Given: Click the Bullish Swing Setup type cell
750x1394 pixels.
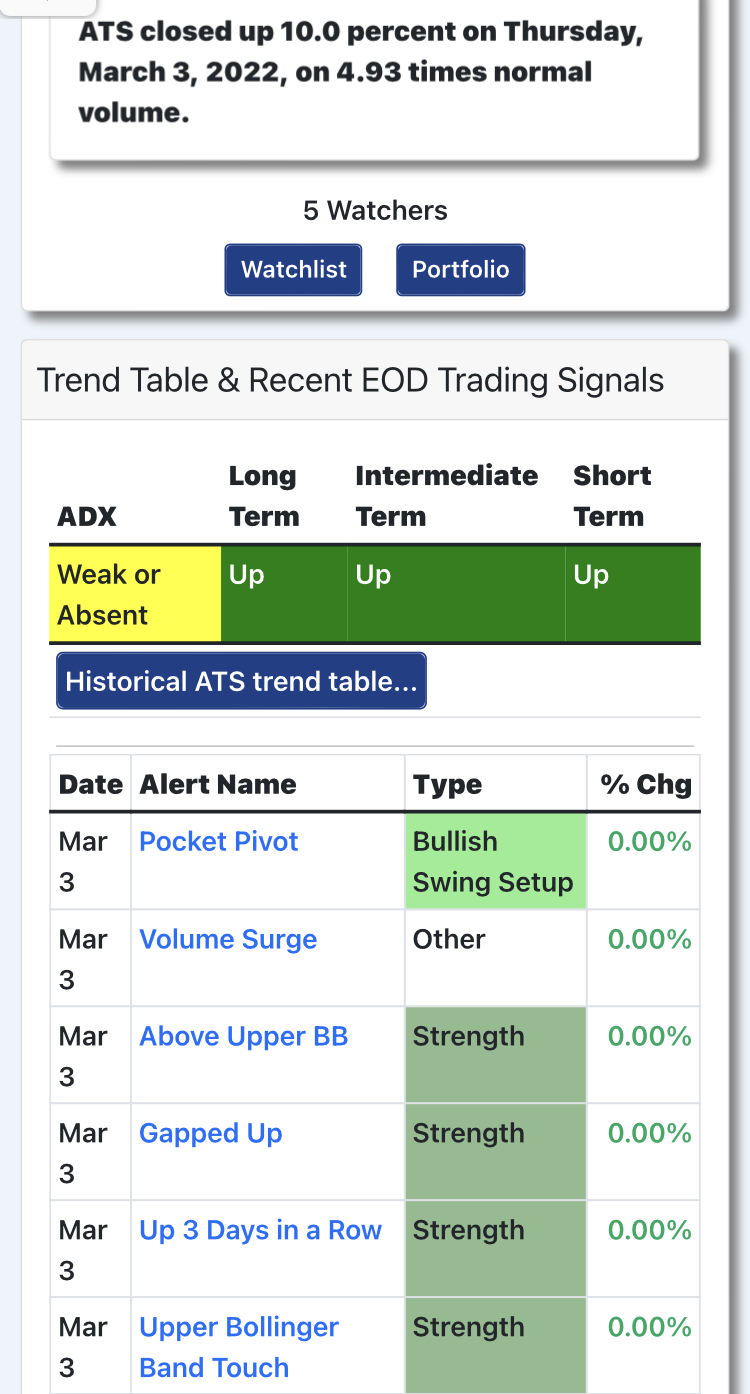Looking at the screenshot, I should [495, 861].
